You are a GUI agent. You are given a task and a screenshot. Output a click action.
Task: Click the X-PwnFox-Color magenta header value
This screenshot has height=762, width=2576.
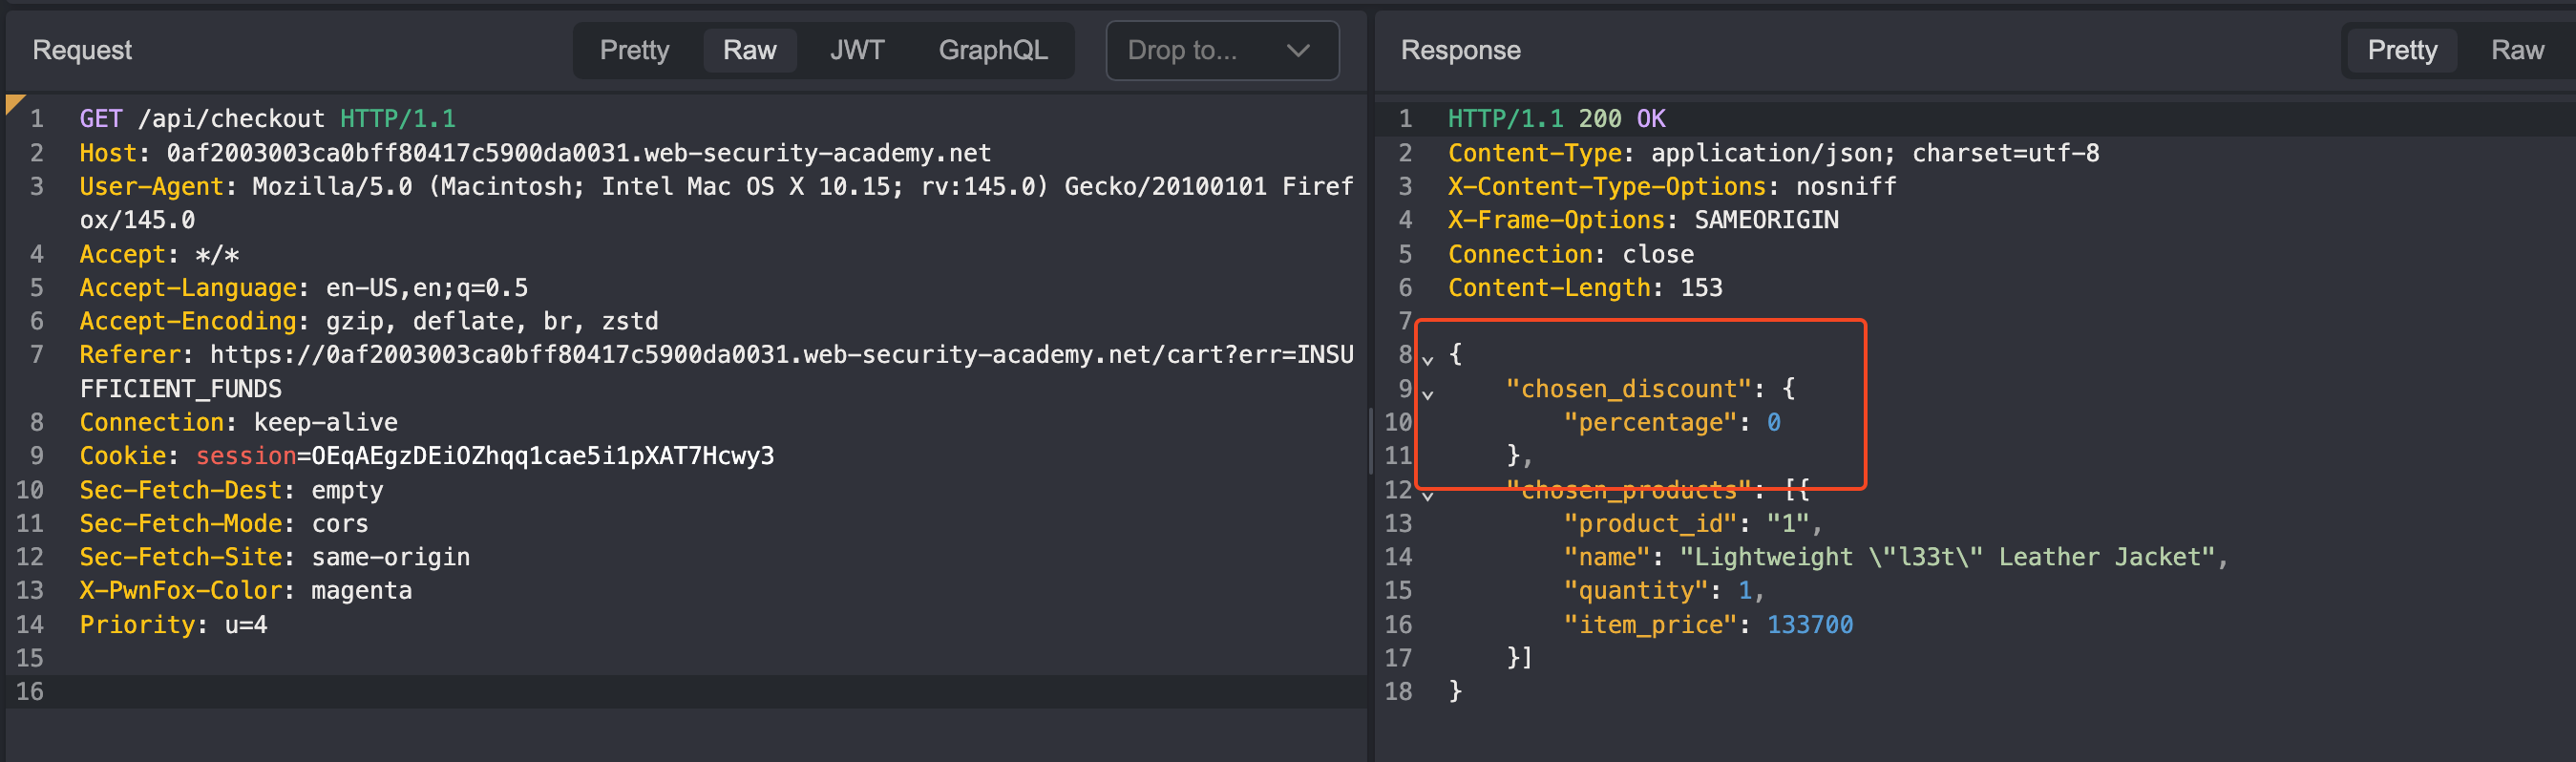(x=361, y=591)
